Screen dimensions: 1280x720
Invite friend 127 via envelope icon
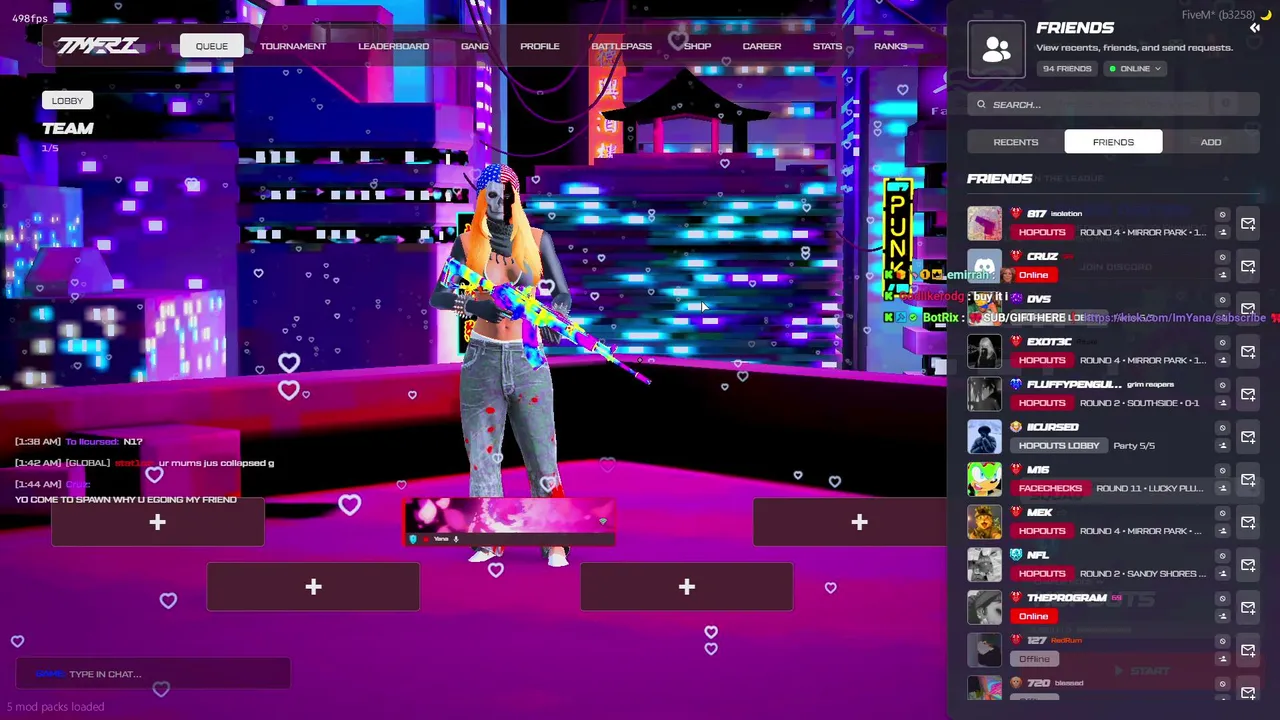pyautogui.click(x=1248, y=651)
